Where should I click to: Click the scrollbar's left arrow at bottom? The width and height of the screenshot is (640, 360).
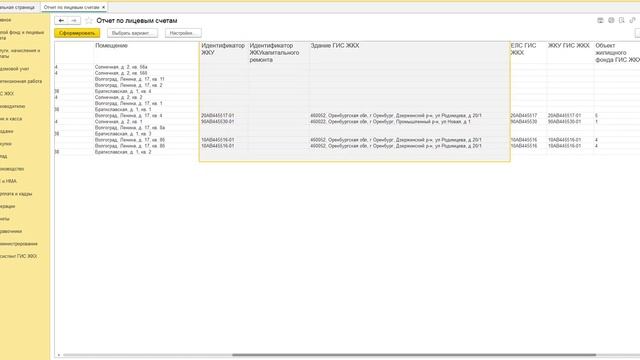tap(58, 355)
